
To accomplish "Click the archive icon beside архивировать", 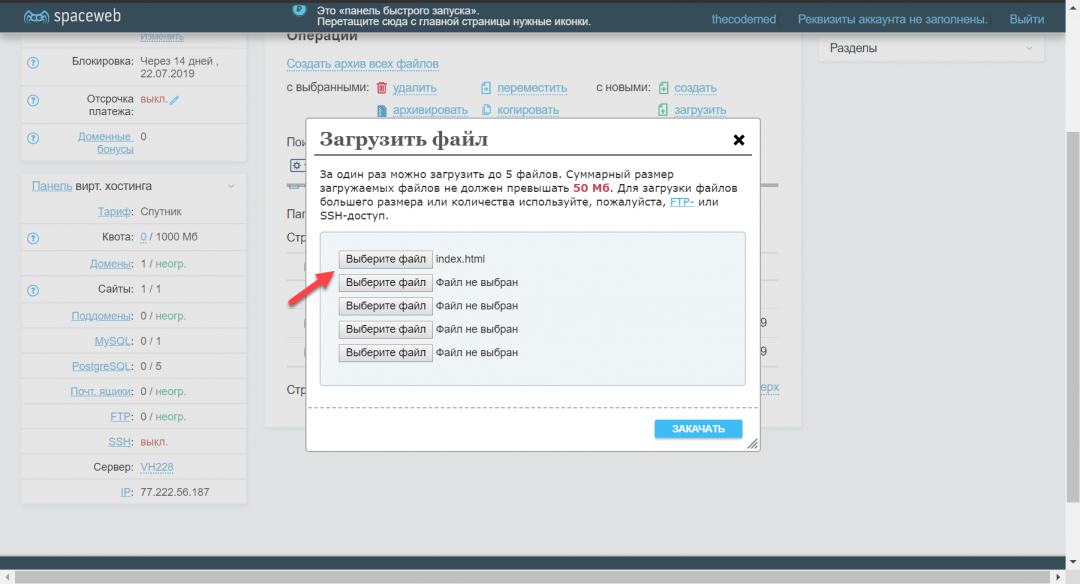I will (381, 110).
